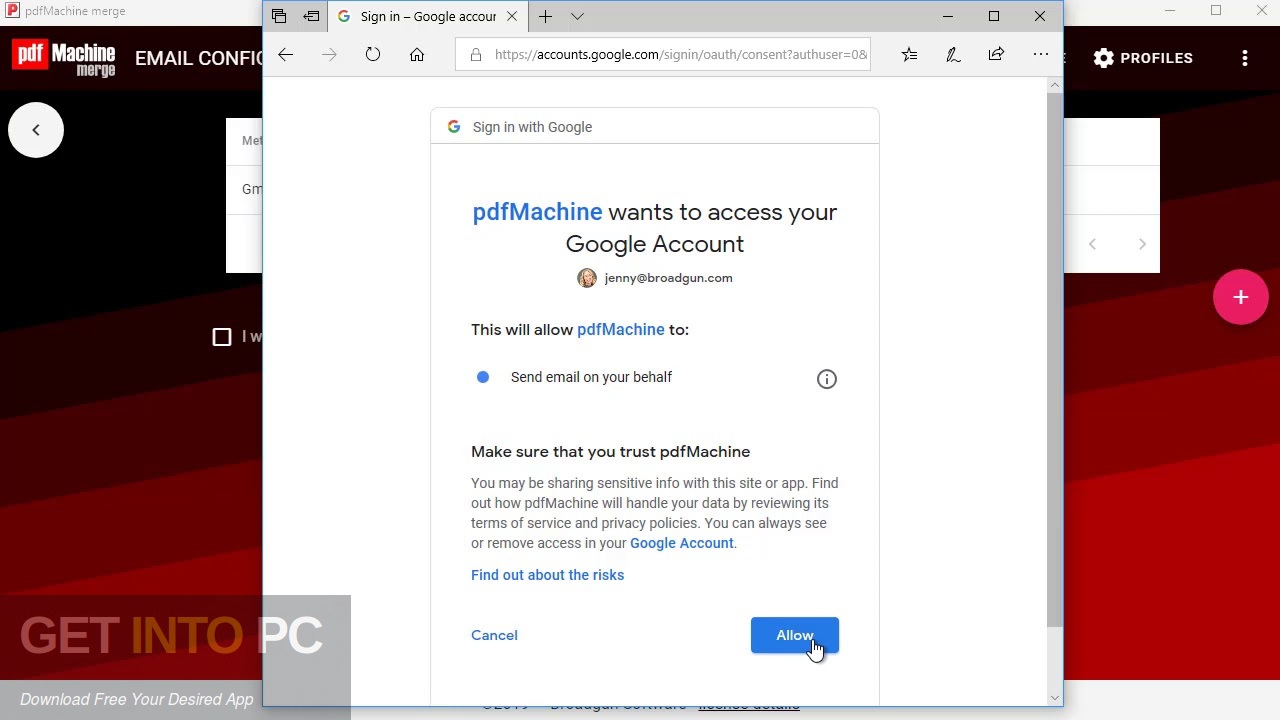1280x720 pixels.
Task: Go to the next page of the pdfMachine table
Action: tap(1142, 244)
